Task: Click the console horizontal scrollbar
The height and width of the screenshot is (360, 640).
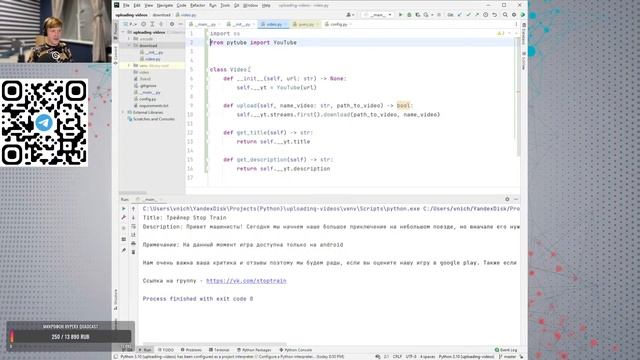Action: pos(214,344)
